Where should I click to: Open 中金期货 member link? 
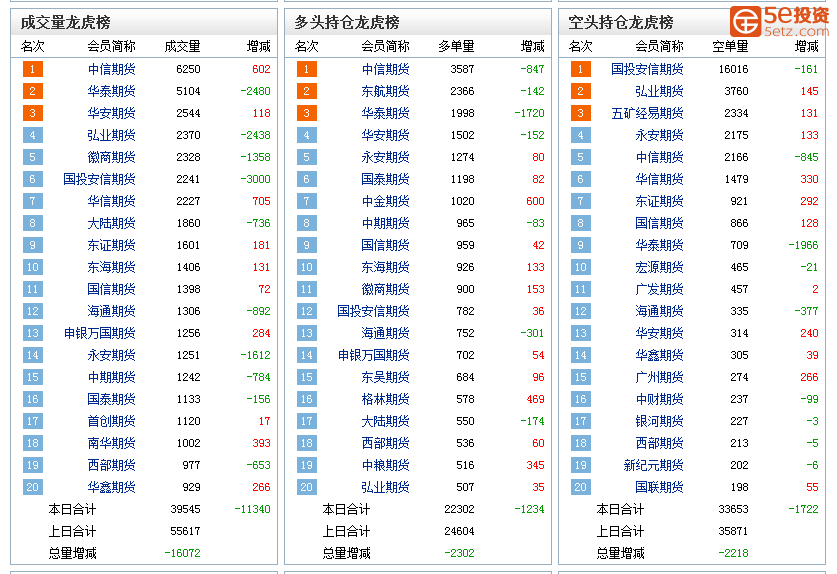(x=385, y=201)
